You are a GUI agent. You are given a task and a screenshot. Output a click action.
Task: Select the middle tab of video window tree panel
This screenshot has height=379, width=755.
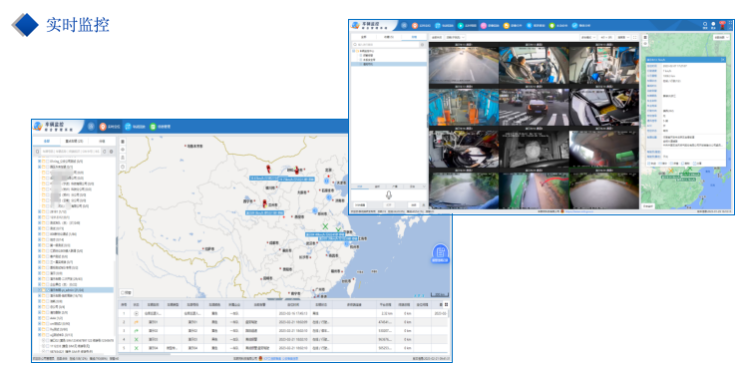click(x=389, y=37)
